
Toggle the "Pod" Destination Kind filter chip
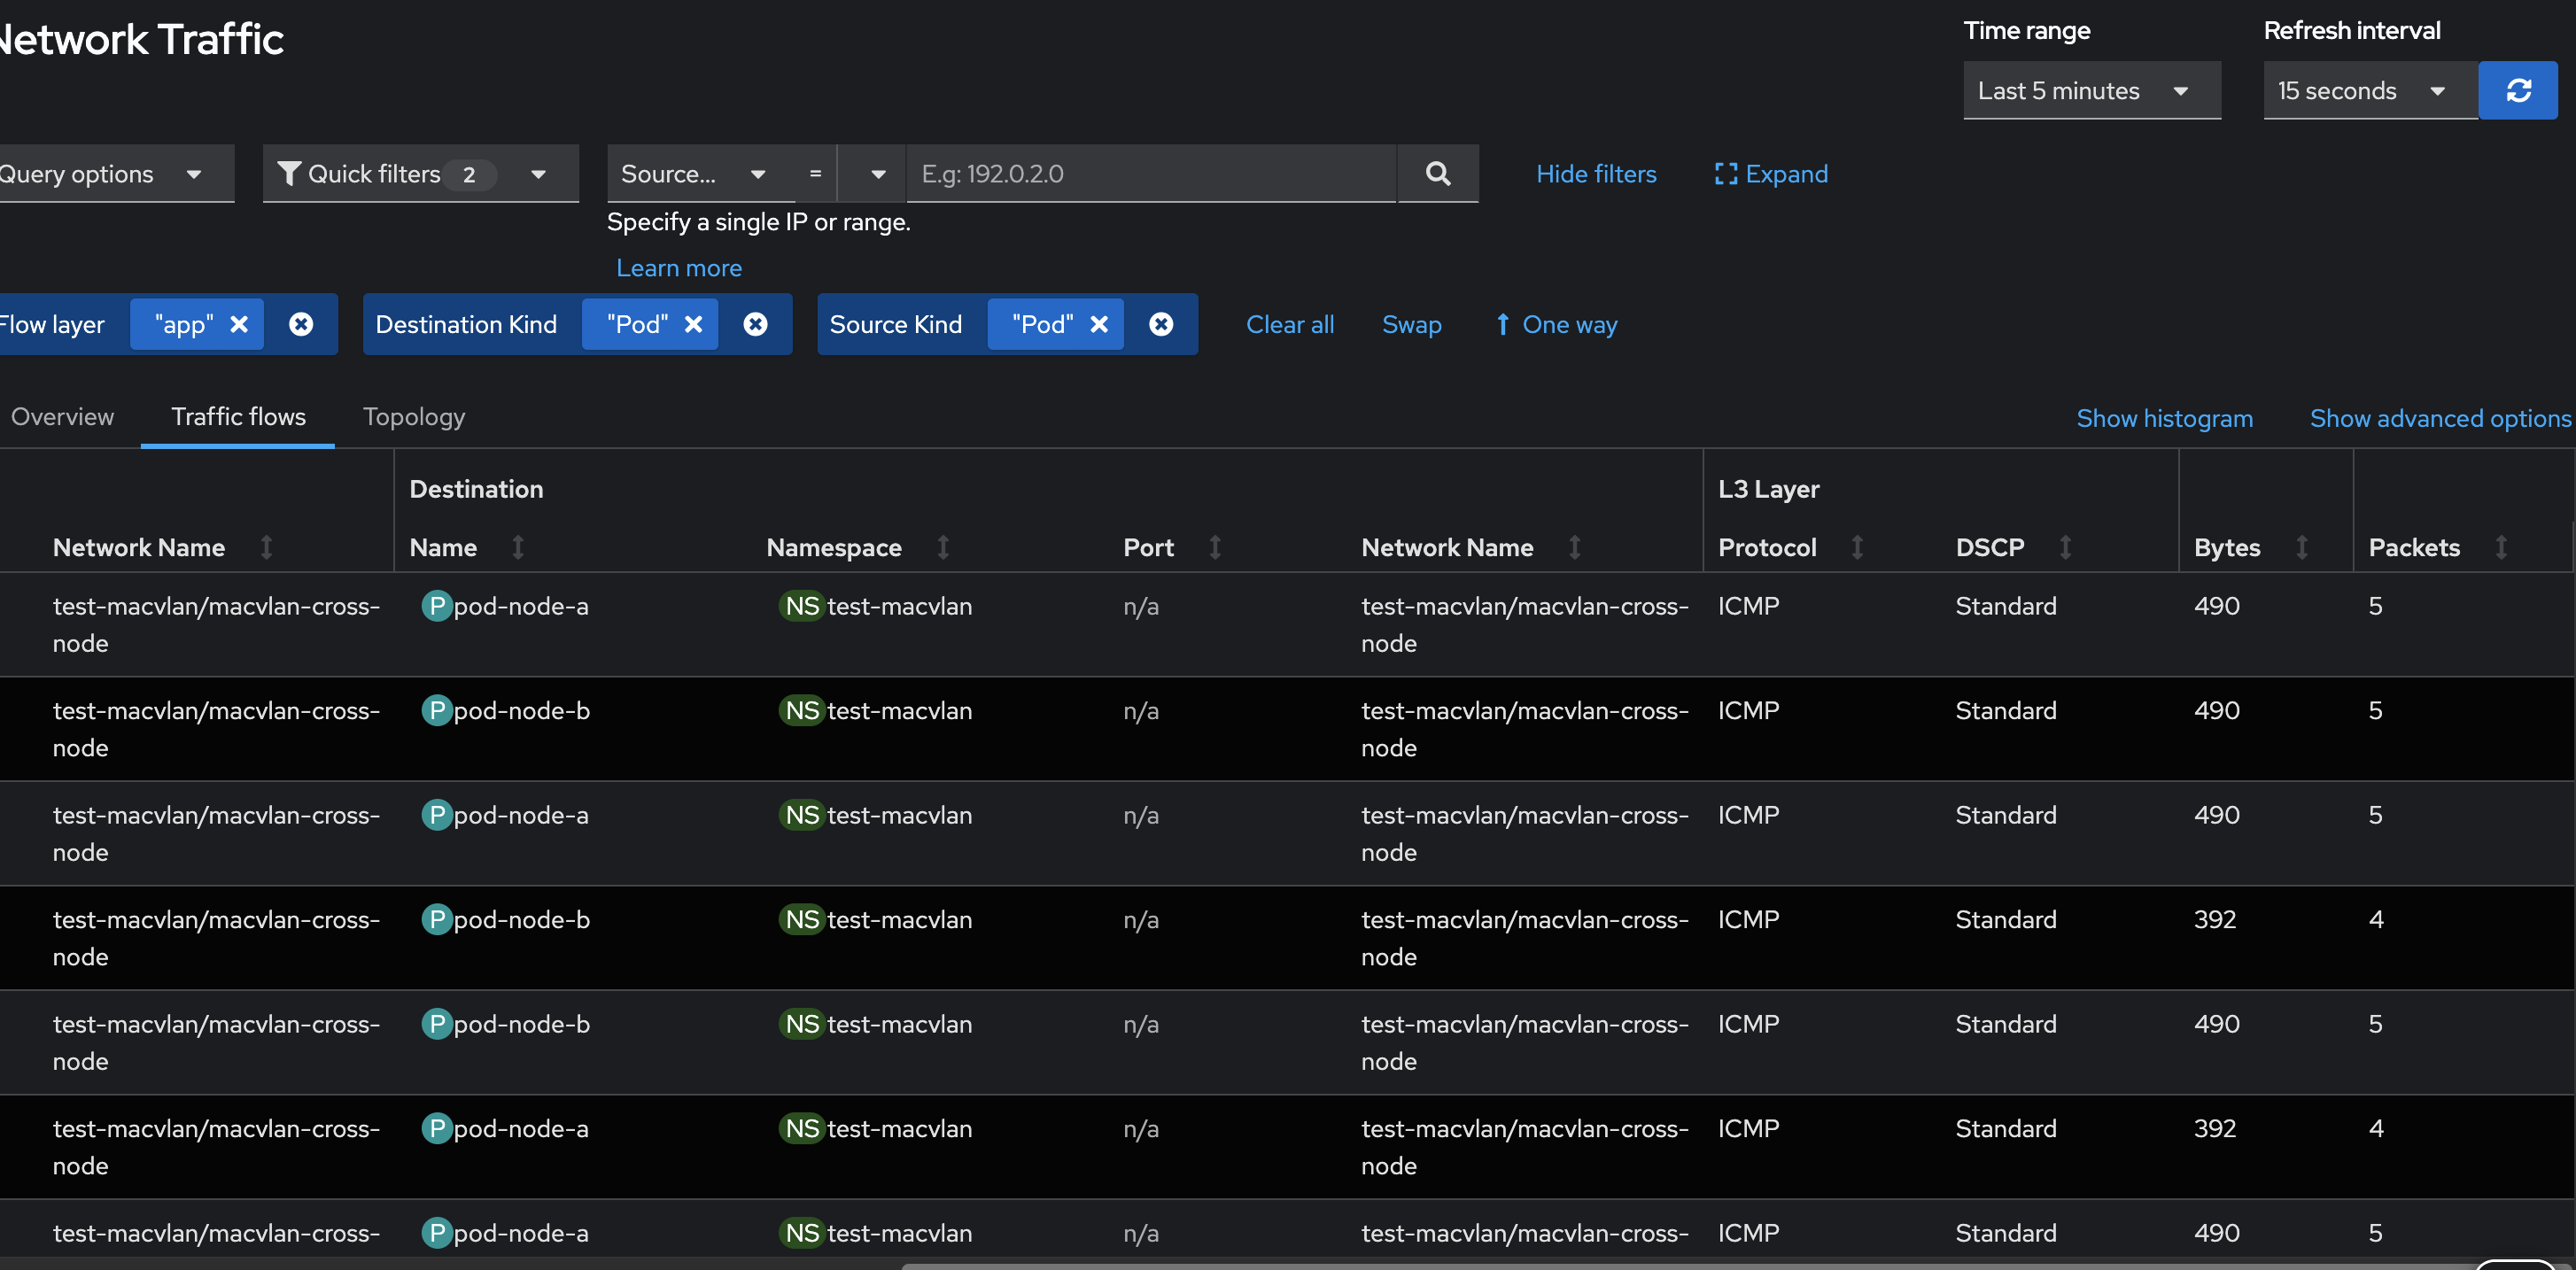(x=637, y=324)
